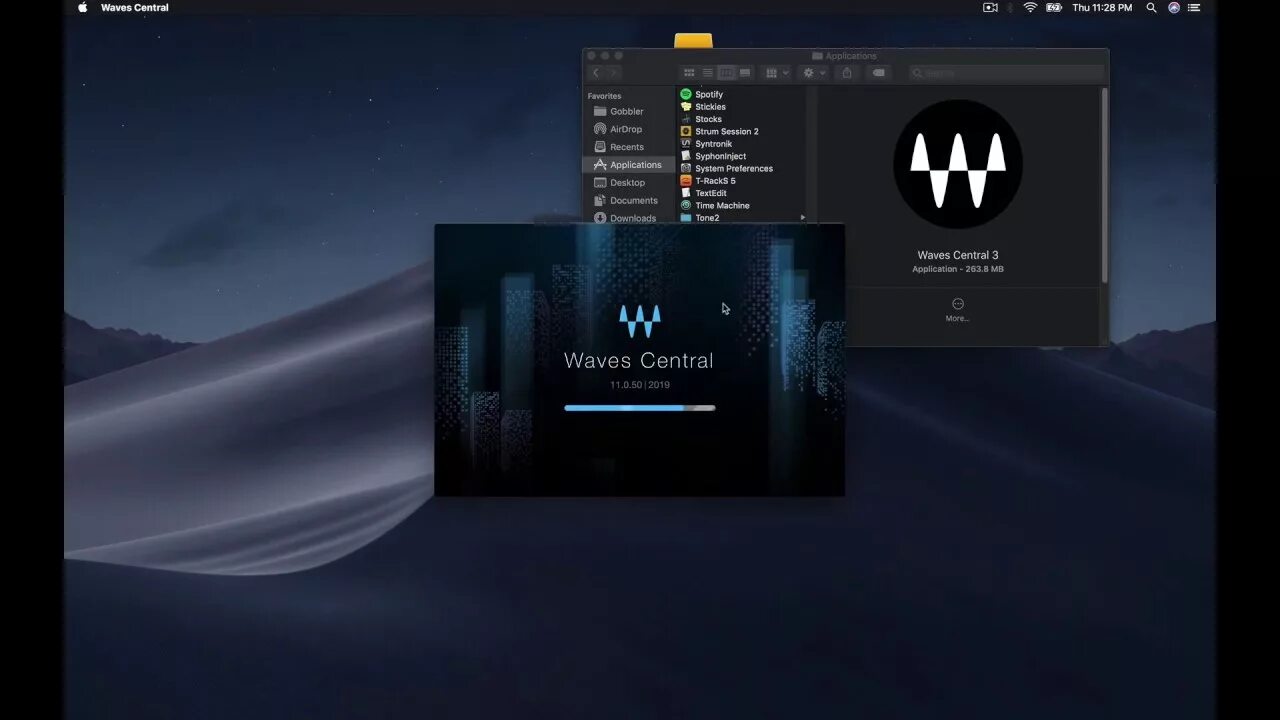Click the battery status icon
Screen dimensions: 1280x720
tap(1054, 7)
